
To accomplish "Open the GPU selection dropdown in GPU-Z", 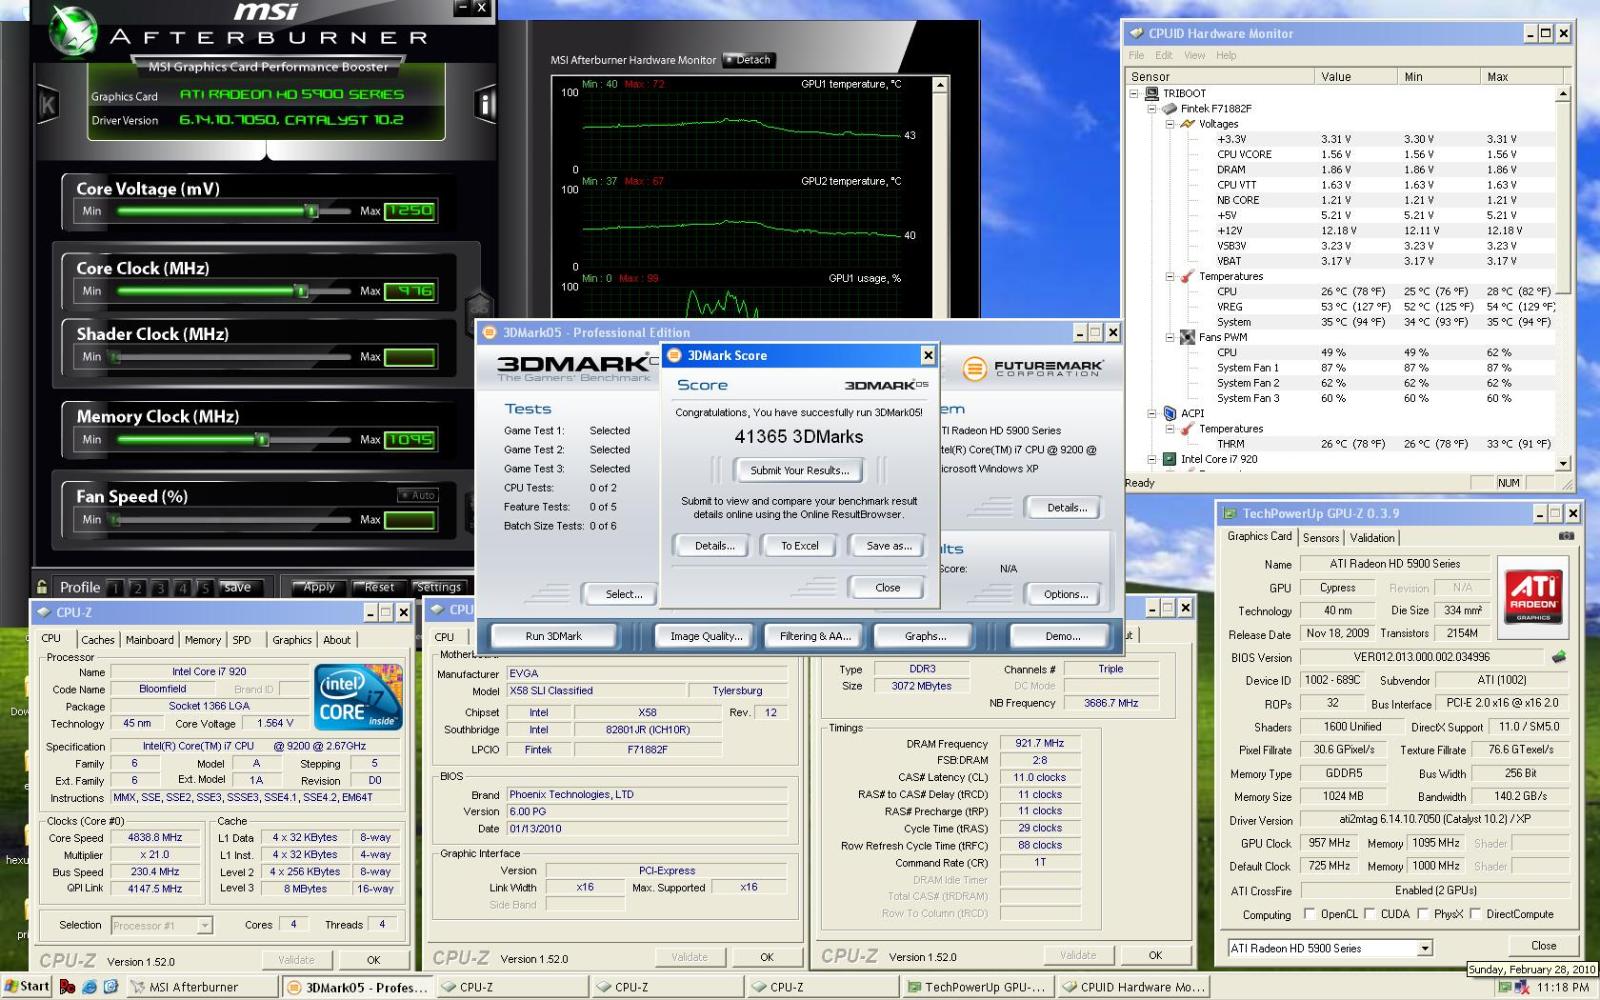I will click(1425, 948).
